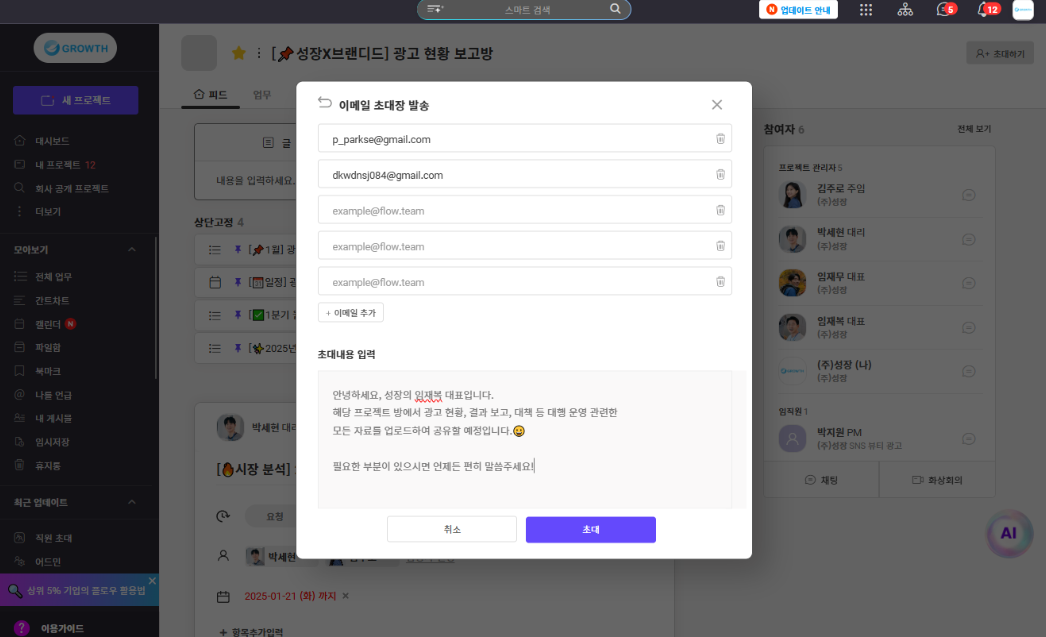Start 채팅 in participants panel
Image resolution: width=1046 pixels, height=637 pixels.
pyautogui.click(x=821, y=480)
